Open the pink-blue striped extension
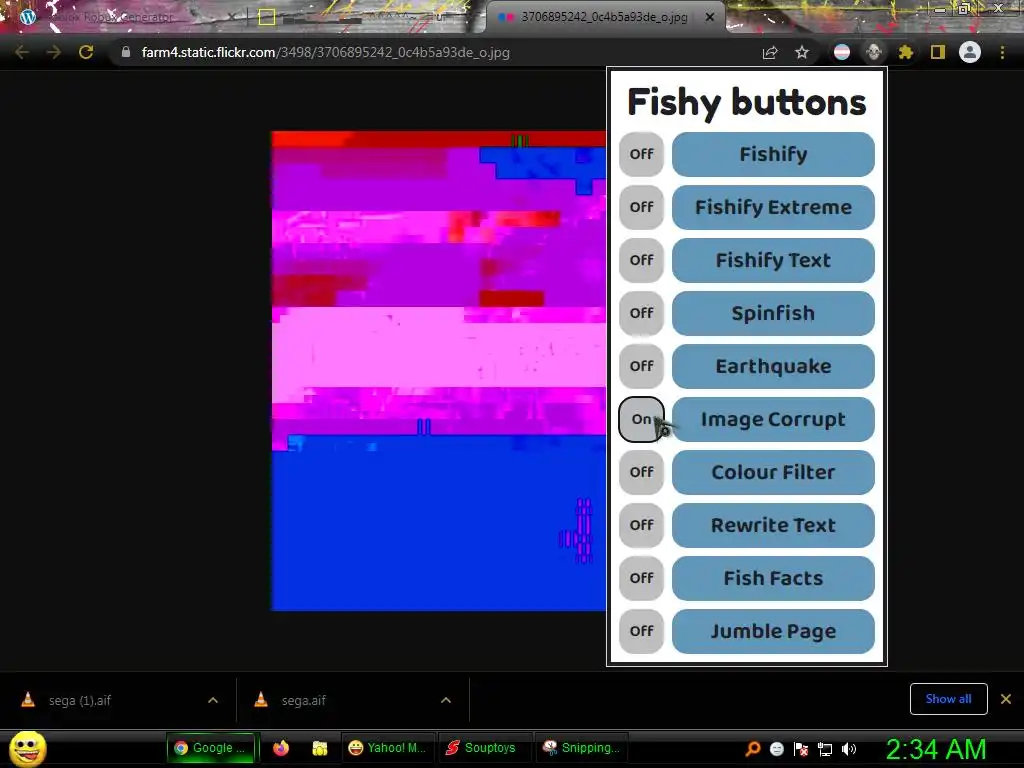This screenshot has height=768, width=1024. [842, 52]
